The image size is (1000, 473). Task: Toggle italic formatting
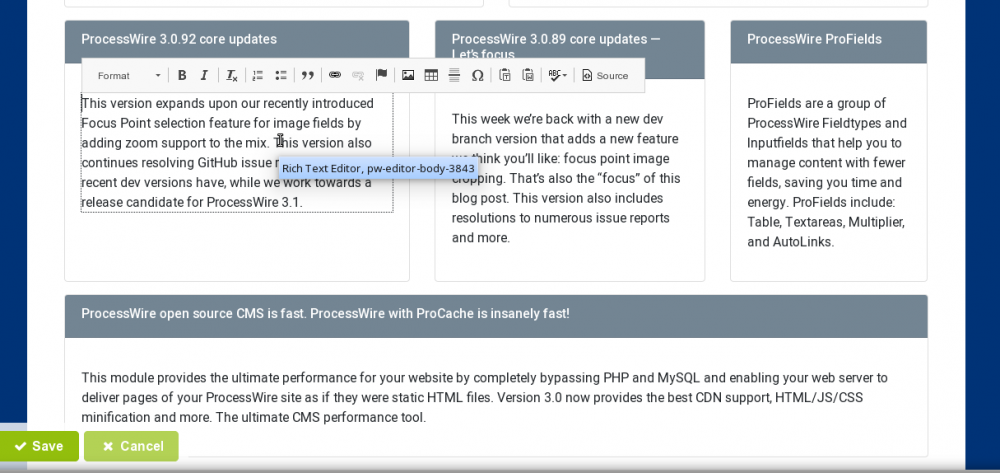(x=204, y=76)
